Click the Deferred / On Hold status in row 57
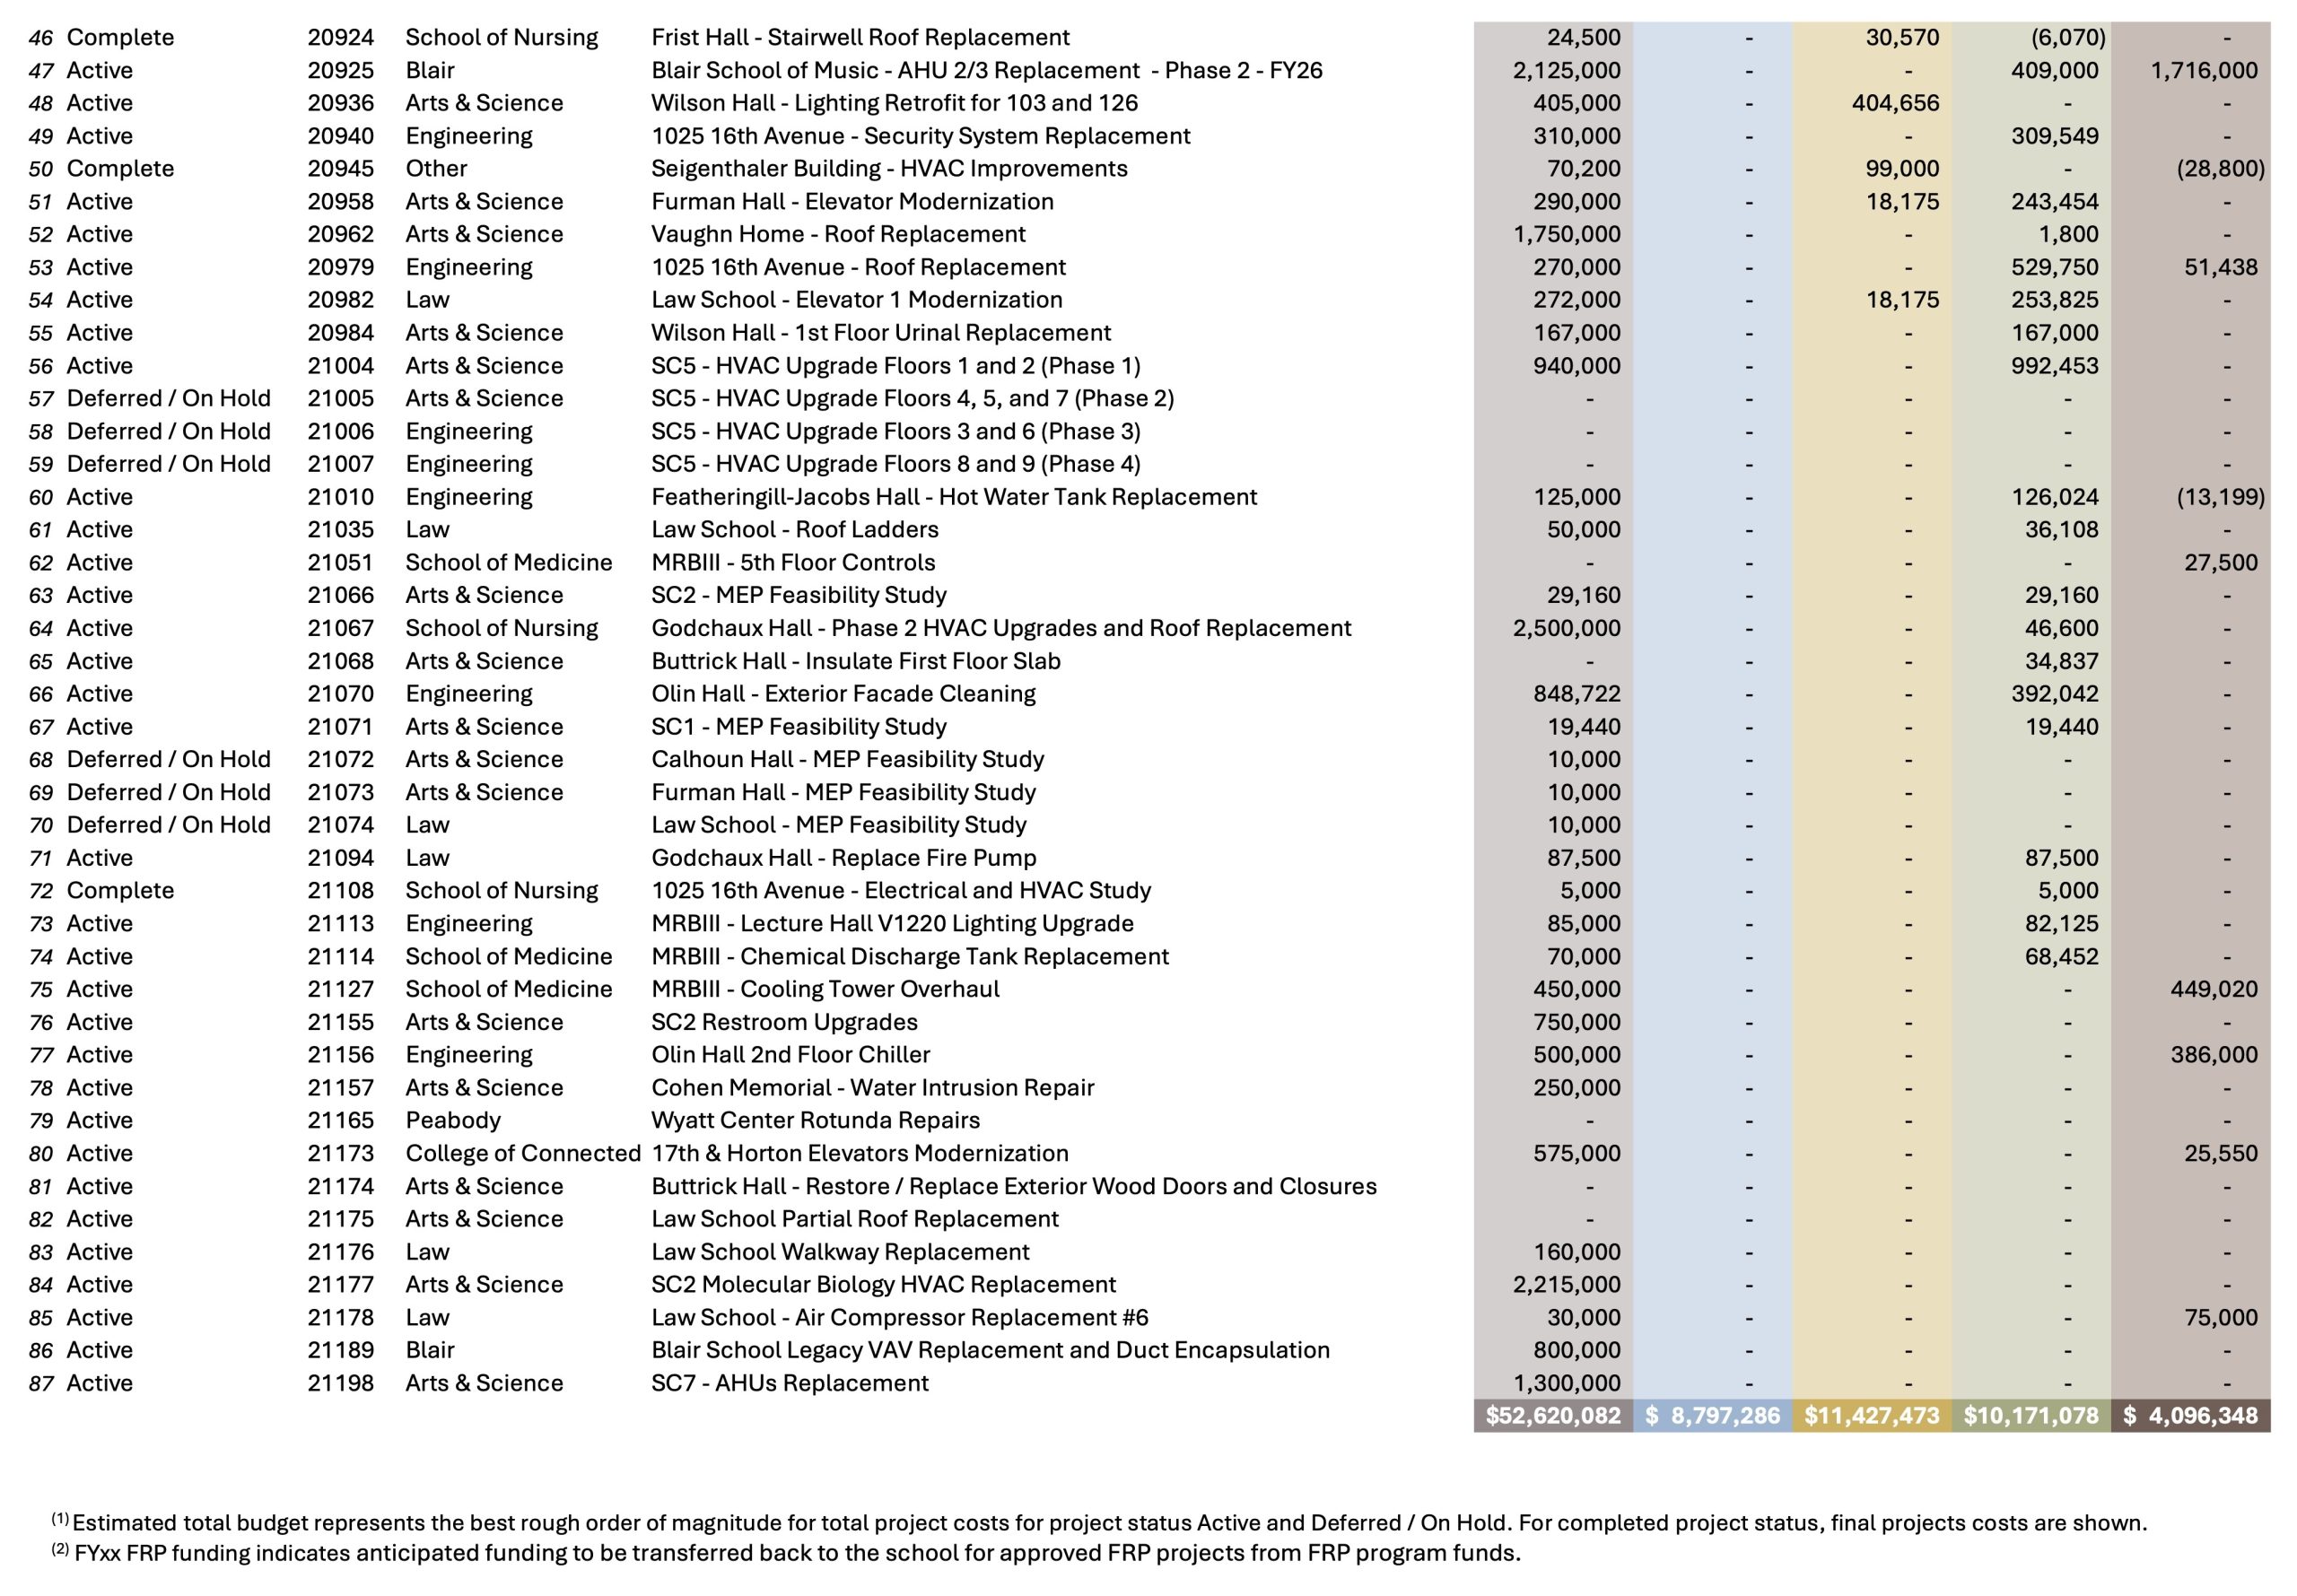Viewport: 2297px width, 1596px height. point(168,398)
